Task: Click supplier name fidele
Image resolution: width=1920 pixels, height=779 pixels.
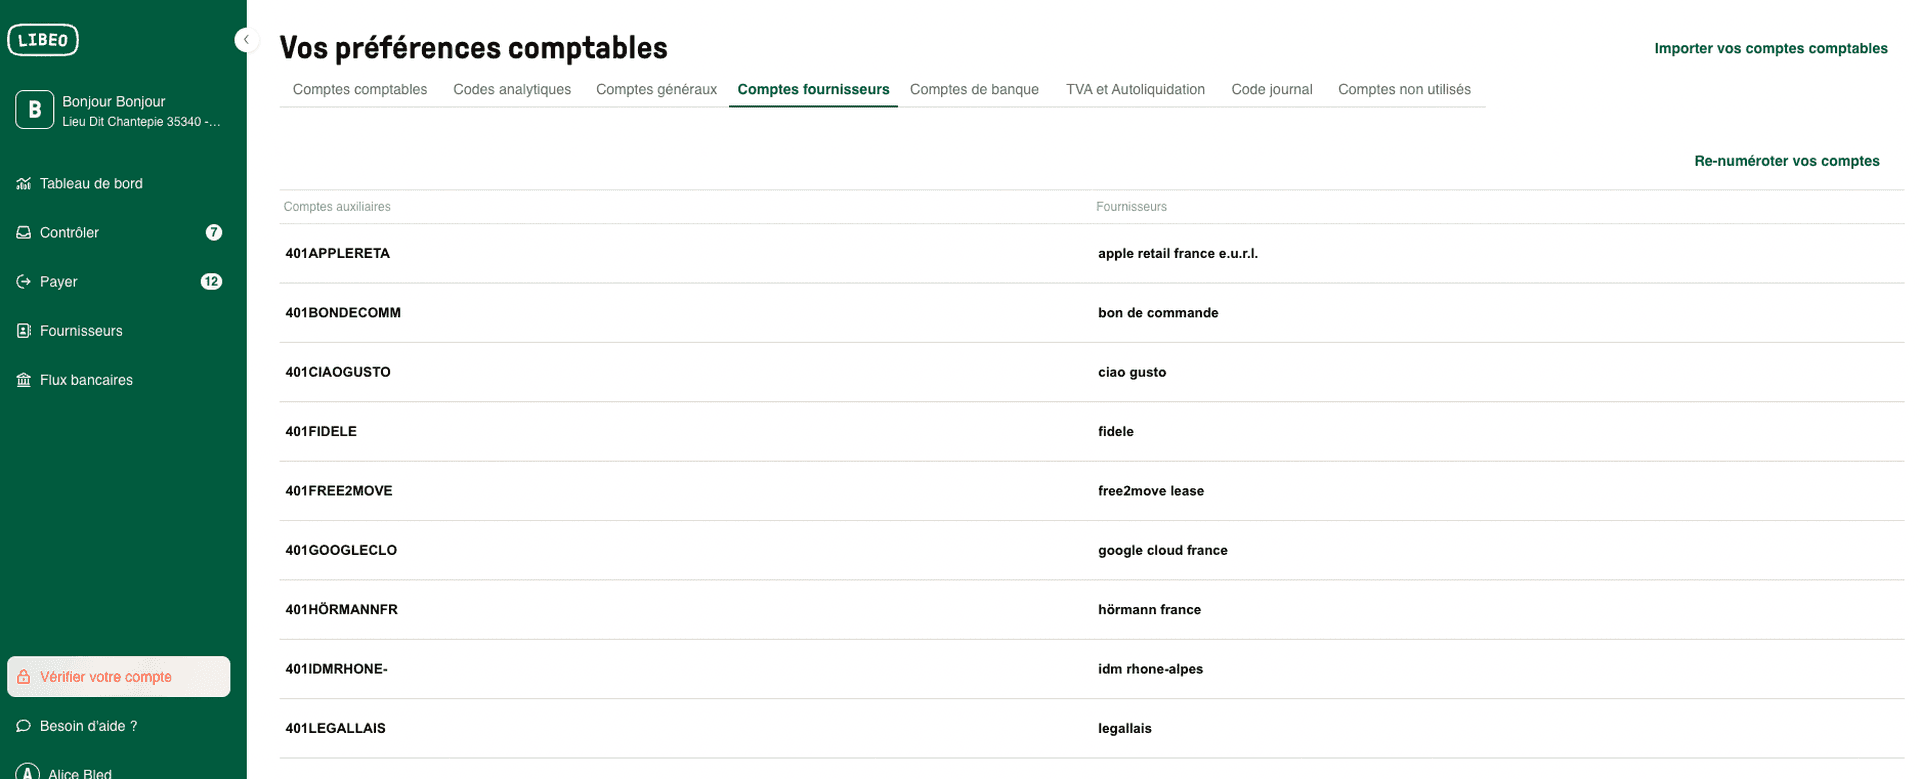Action: pyautogui.click(x=1116, y=432)
